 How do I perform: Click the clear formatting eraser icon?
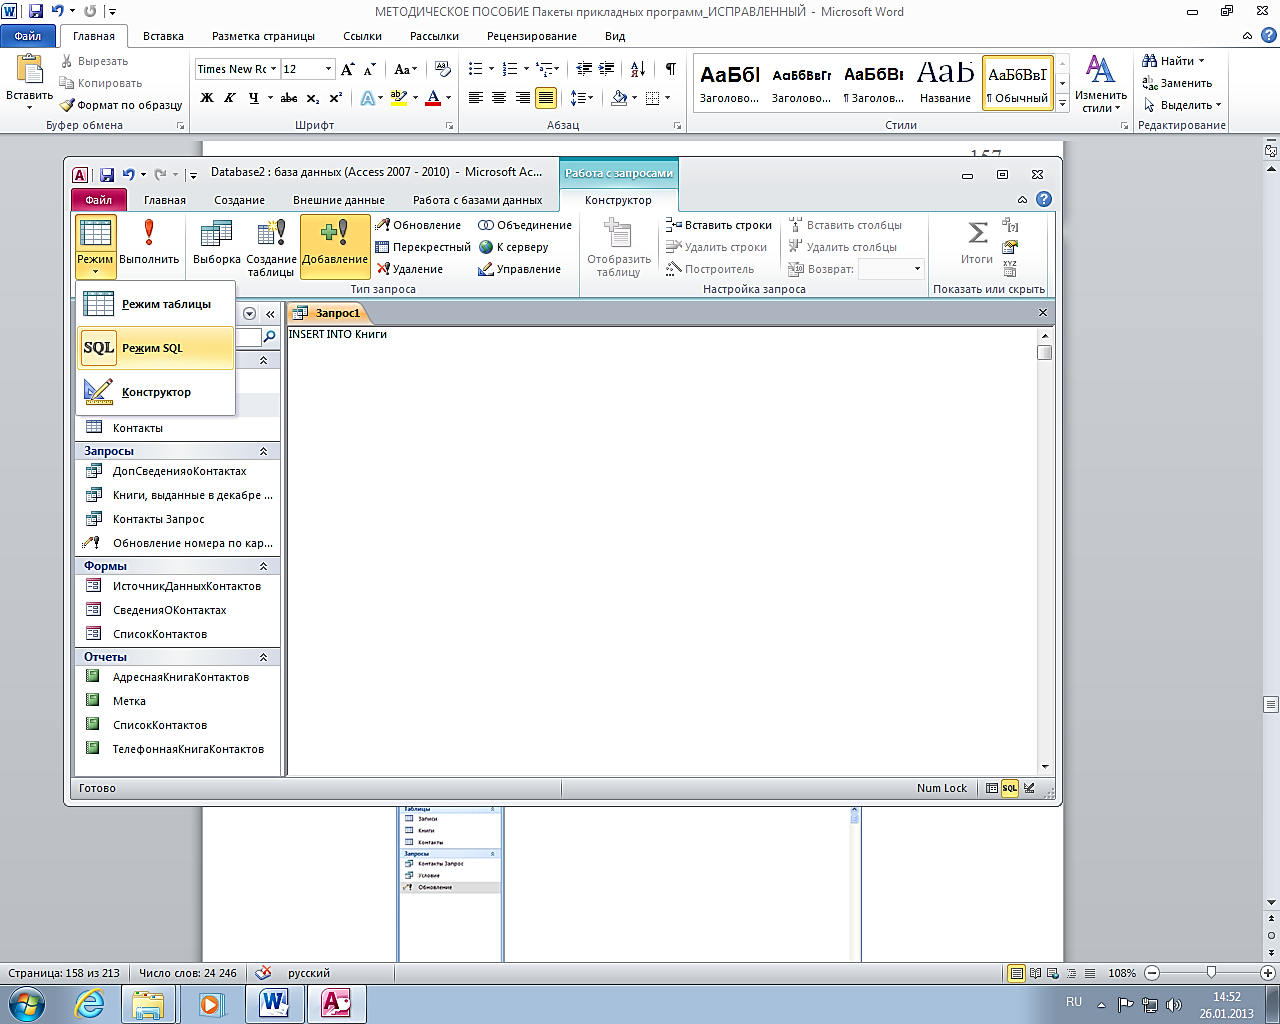tap(441, 69)
